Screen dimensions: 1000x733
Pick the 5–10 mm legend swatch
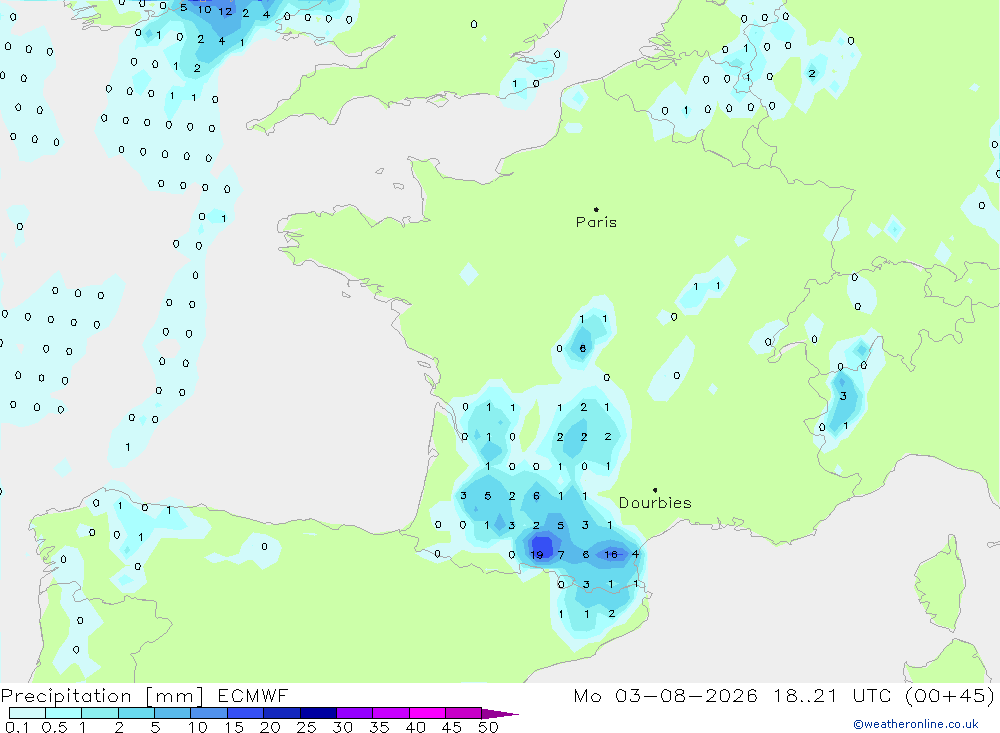click(172, 713)
